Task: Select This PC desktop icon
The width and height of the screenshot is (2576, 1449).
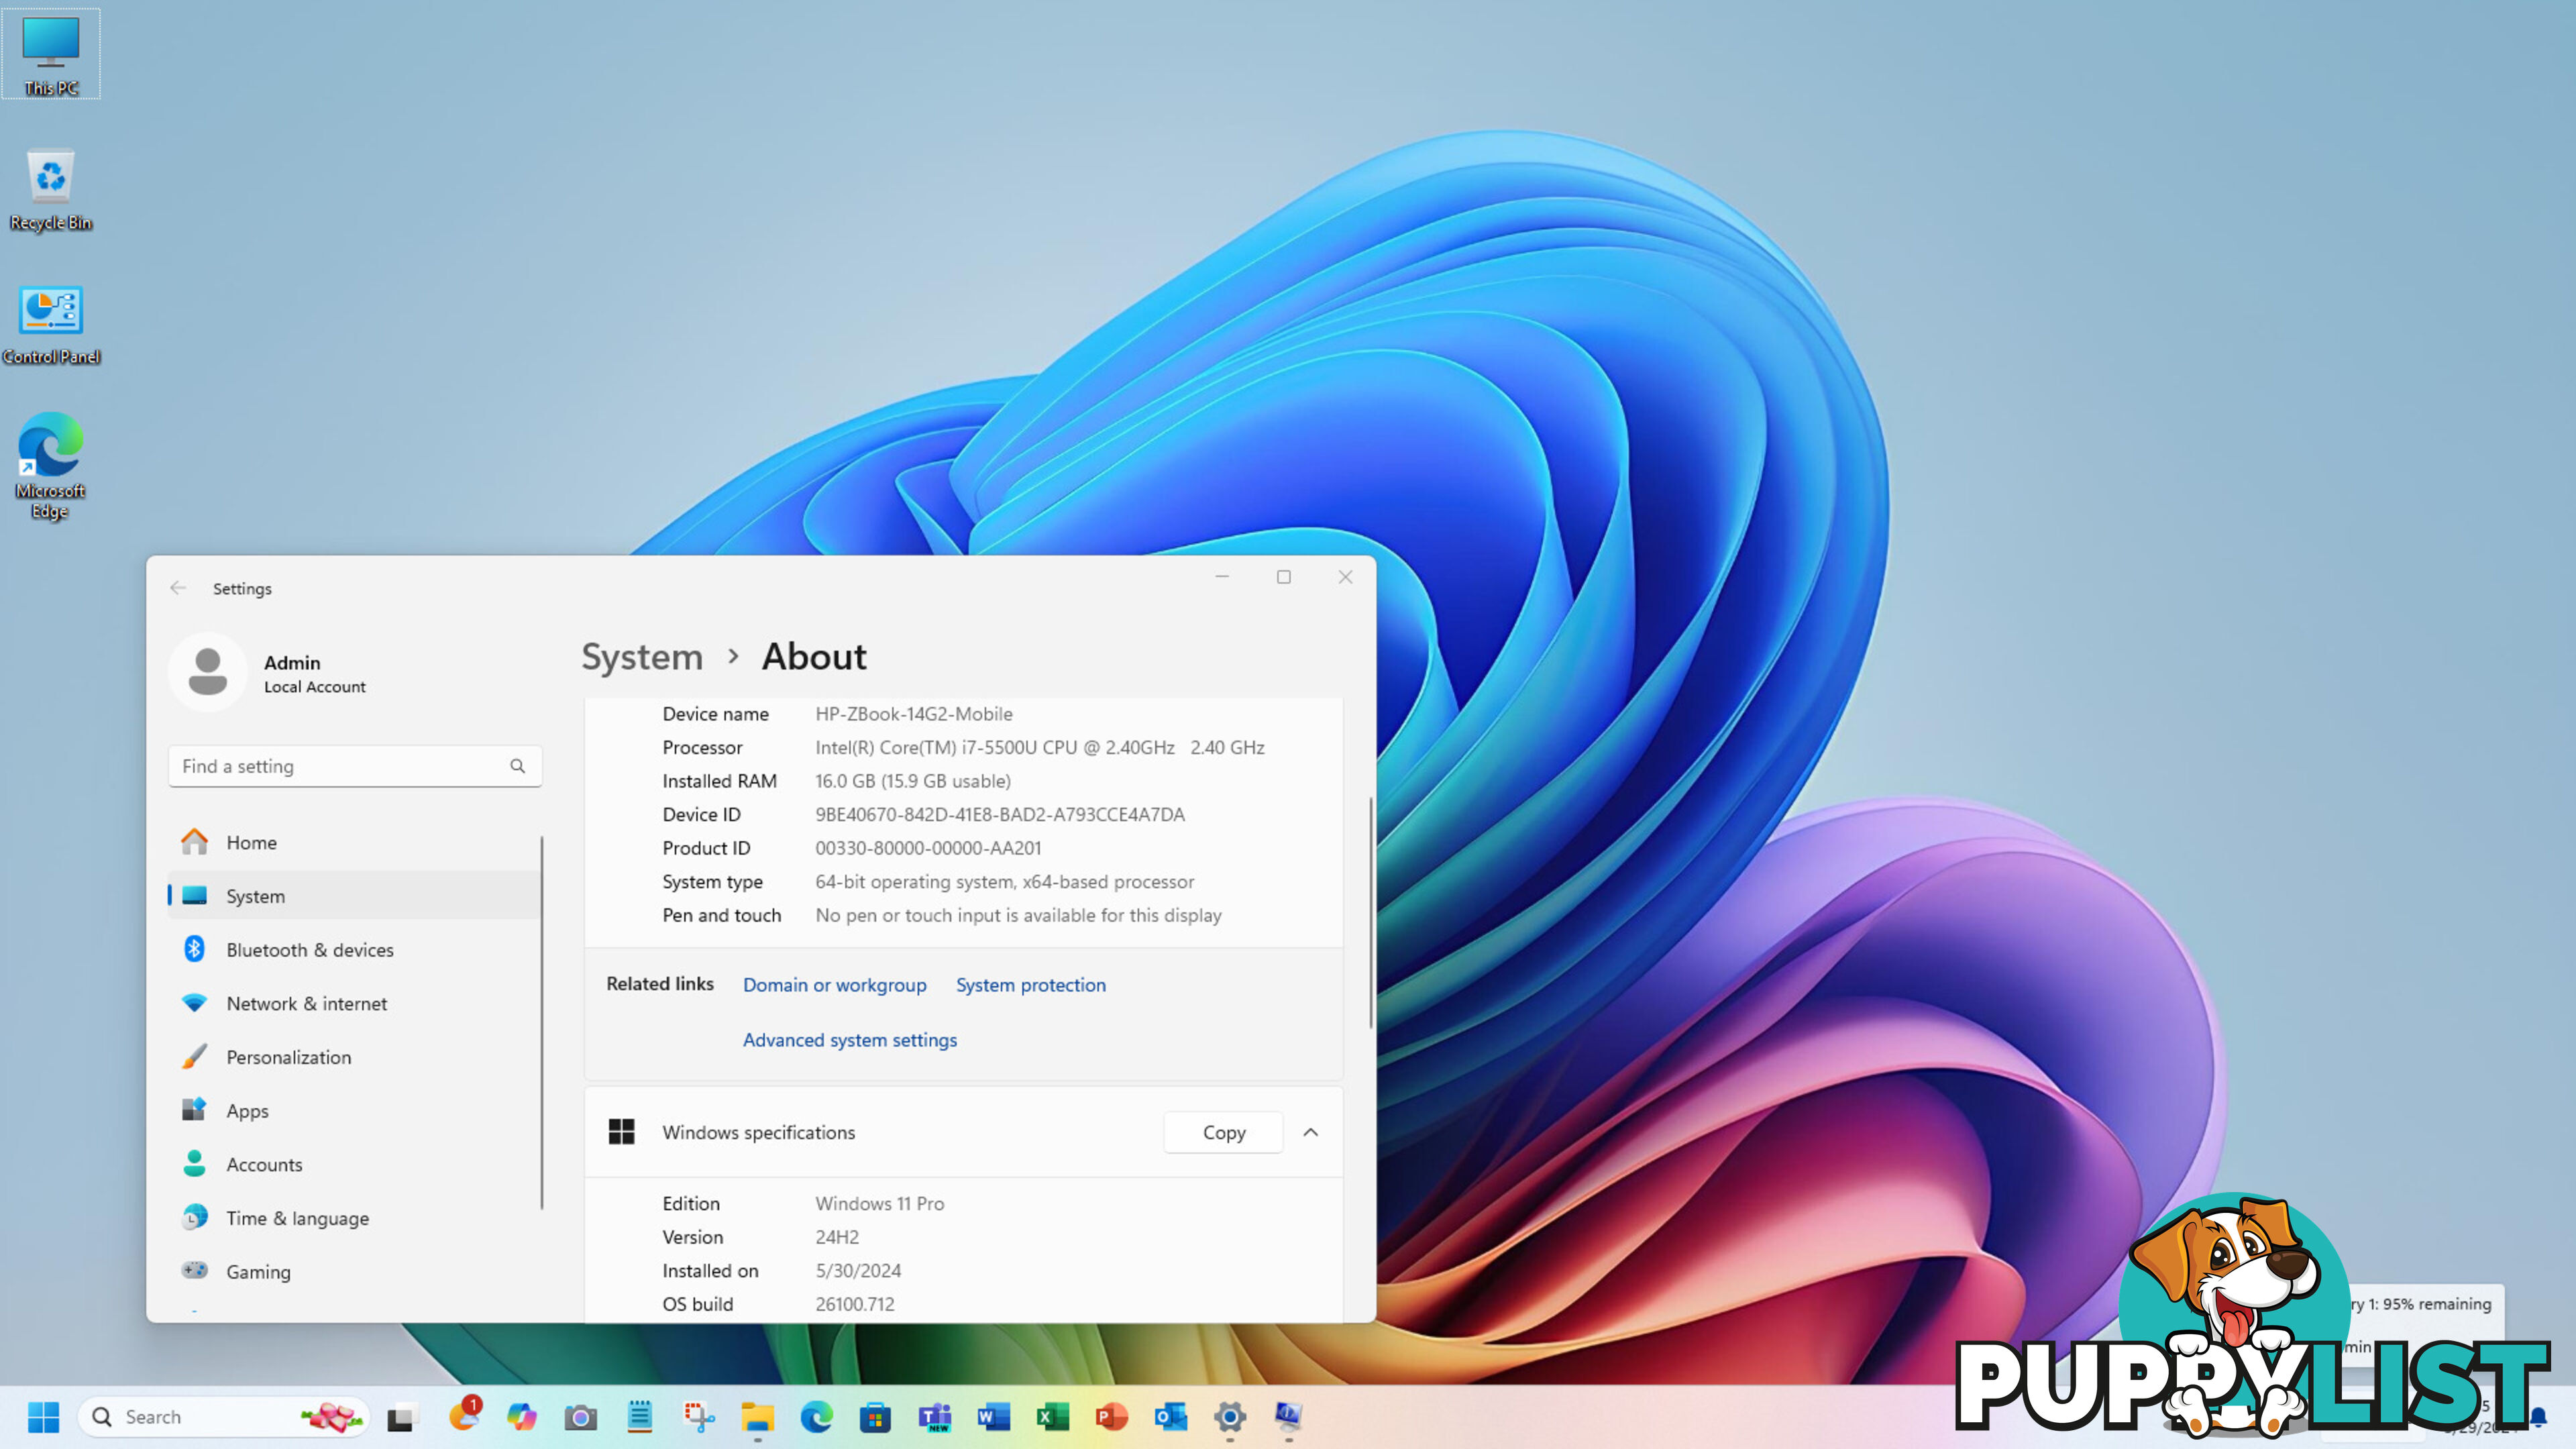Action: pyautogui.click(x=51, y=54)
